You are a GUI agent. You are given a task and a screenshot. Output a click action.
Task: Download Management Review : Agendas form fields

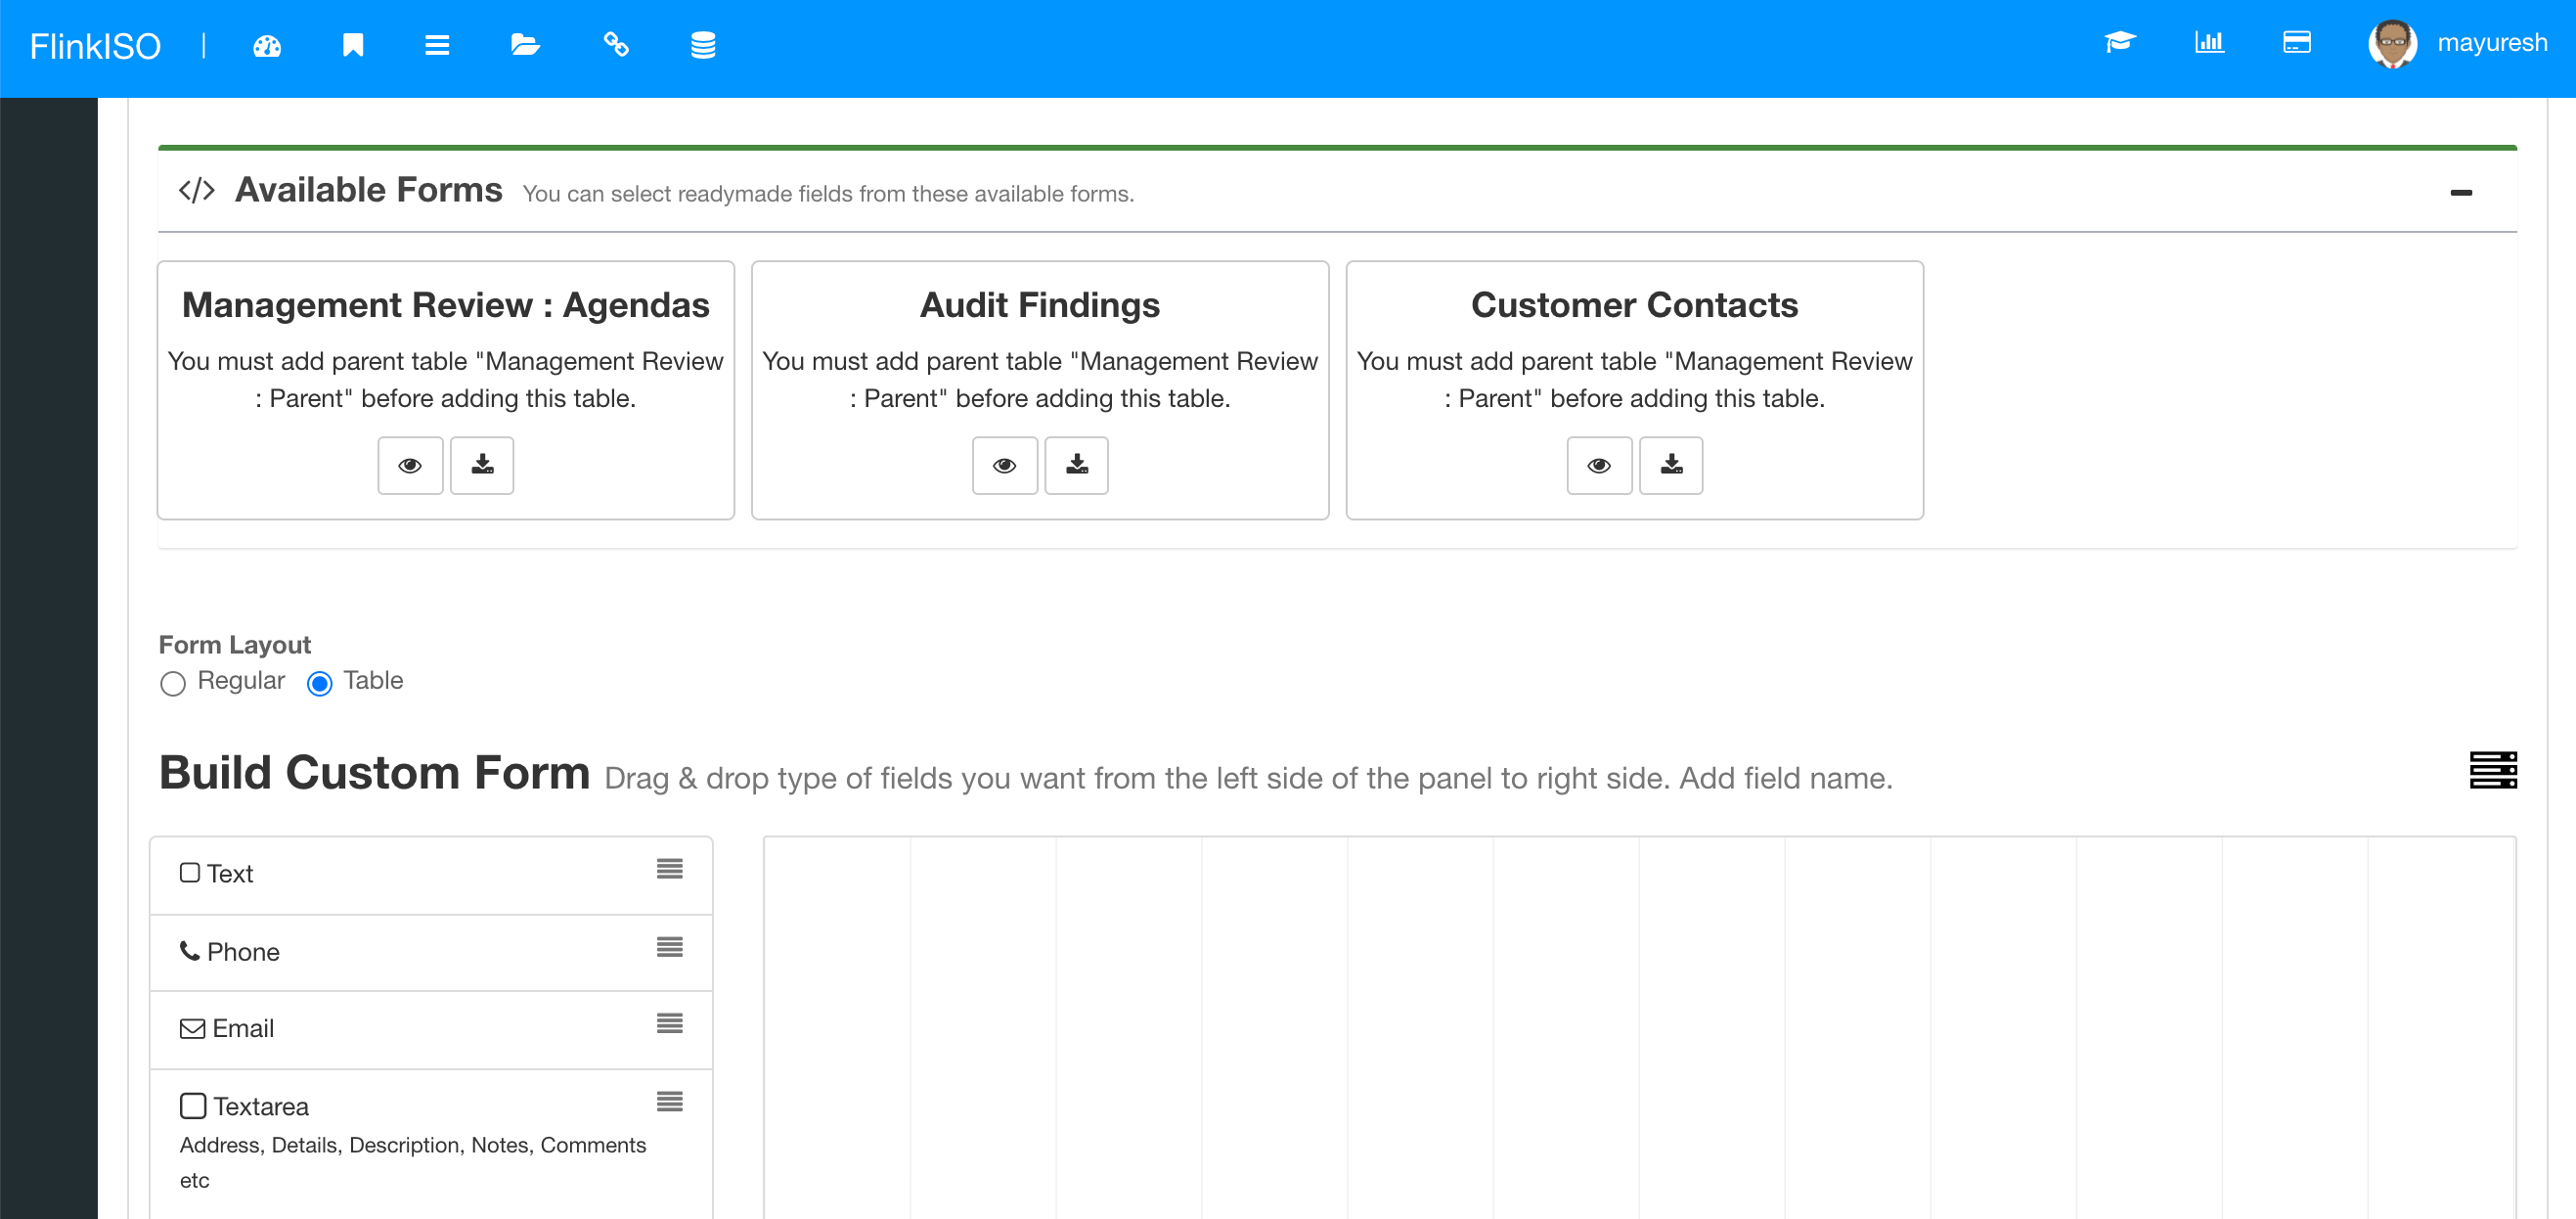(482, 465)
